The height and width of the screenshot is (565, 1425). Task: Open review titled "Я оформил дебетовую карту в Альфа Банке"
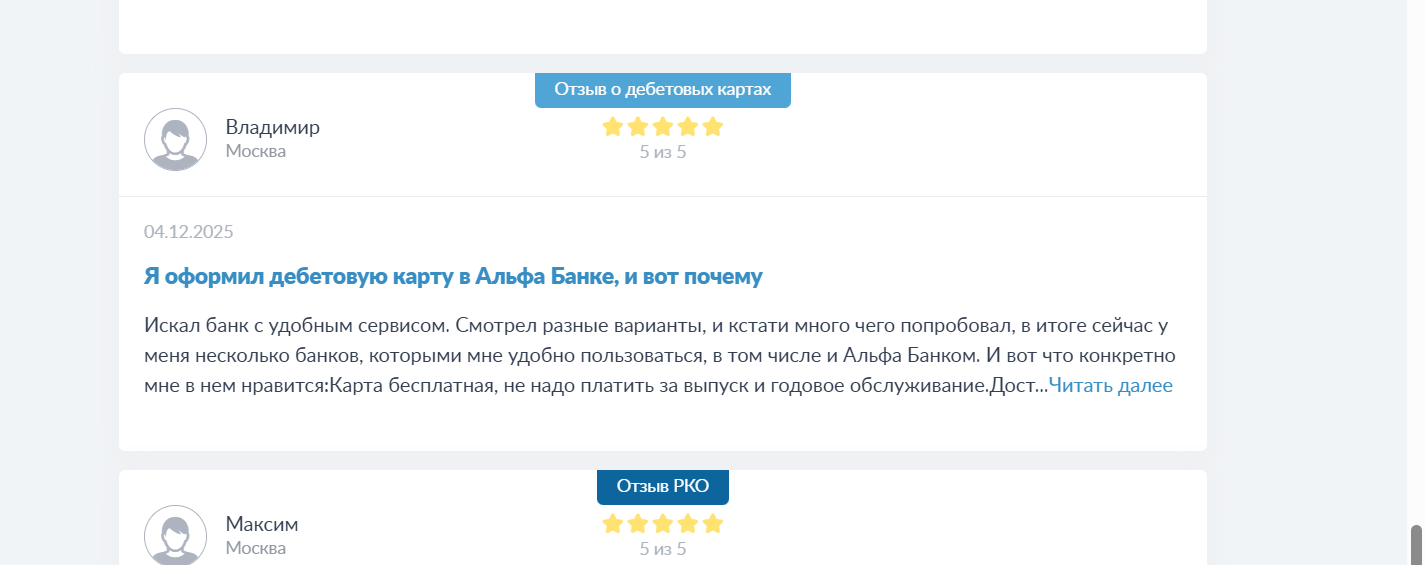pos(453,277)
